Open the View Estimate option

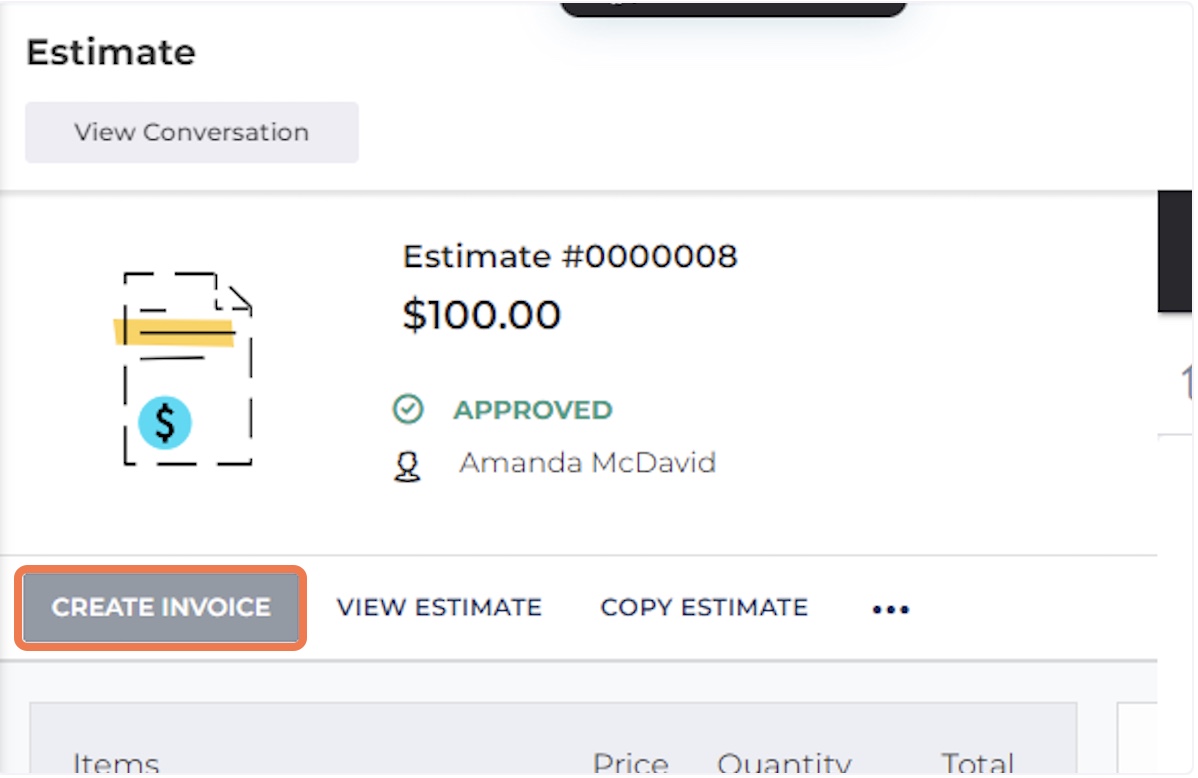coord(439,607)
